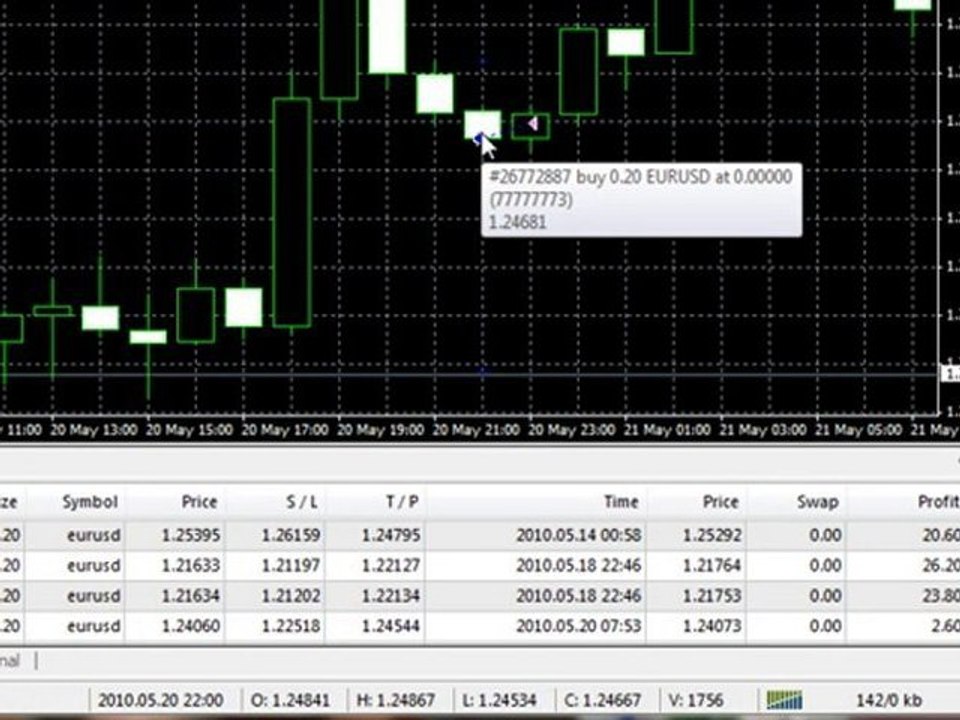Viewport: 960px width, 720px height.
Task: Sort by the T / P column header
Action: click(402, 502)
